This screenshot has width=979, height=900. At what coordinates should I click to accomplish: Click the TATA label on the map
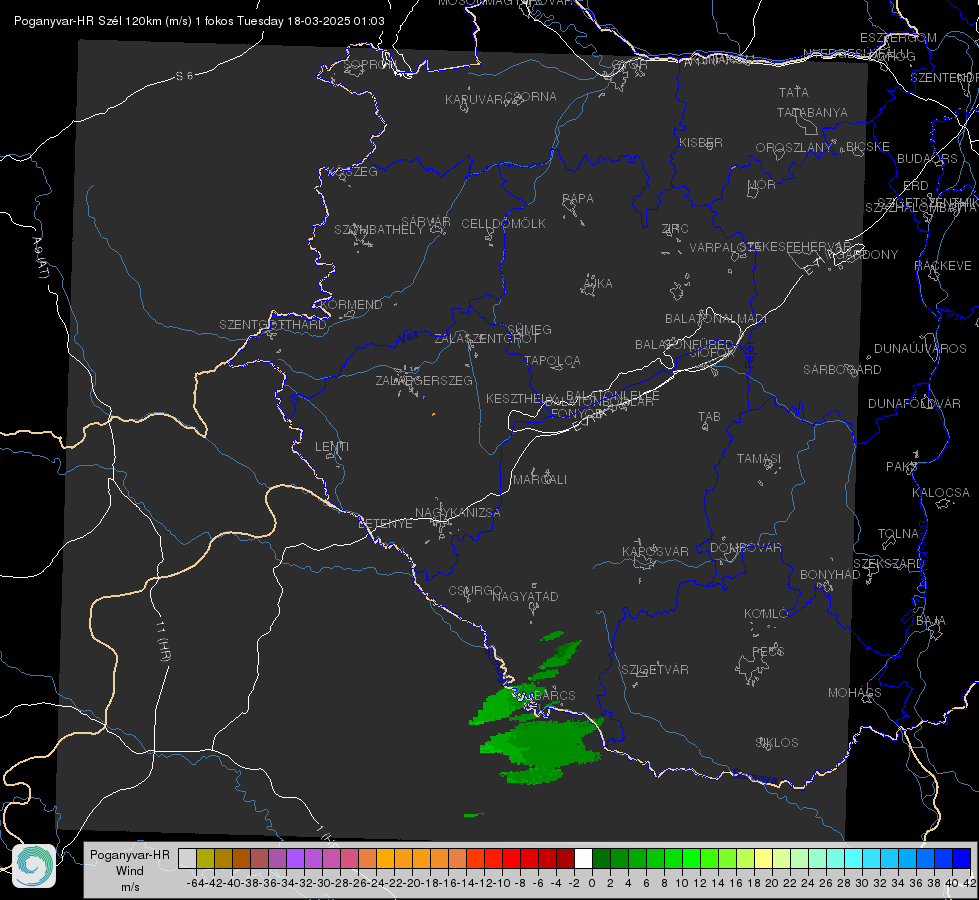(794, 92)
